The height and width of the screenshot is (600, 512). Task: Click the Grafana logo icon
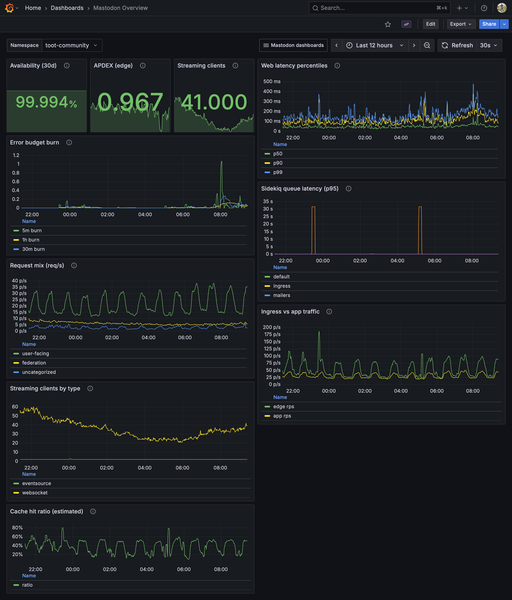9,8
